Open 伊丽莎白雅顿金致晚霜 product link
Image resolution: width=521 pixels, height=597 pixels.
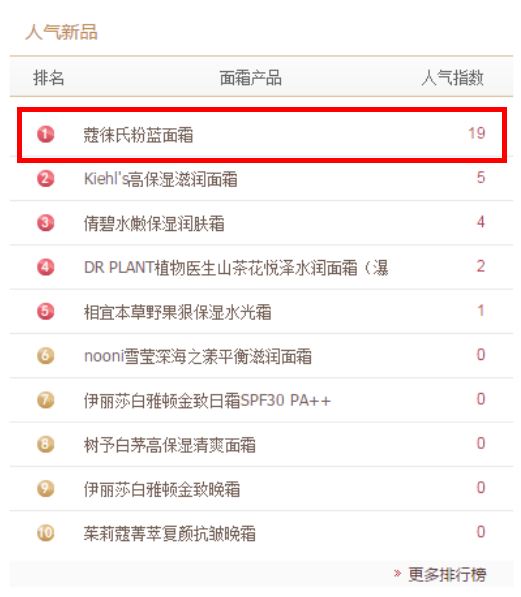pyautogui.click(x=162, y=489)
